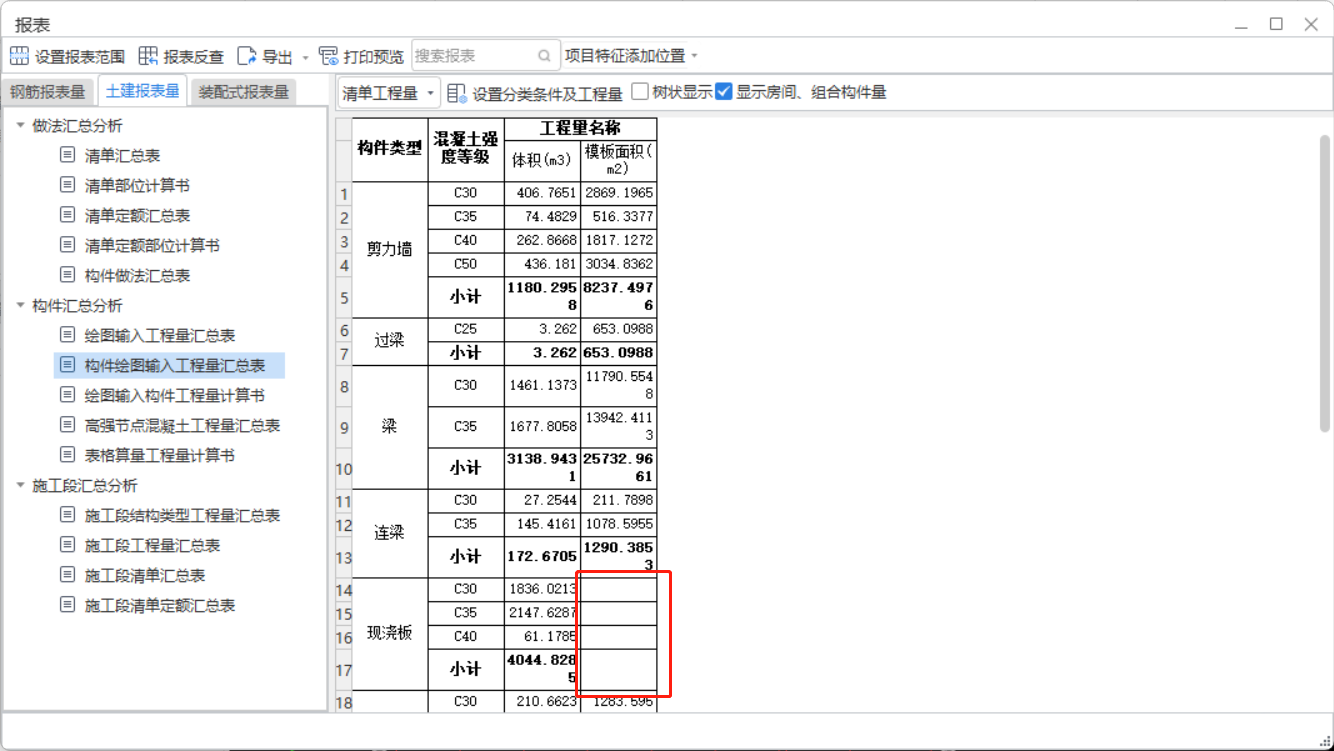This screenshot has height=751, width=1334.
Task: Maximize the 报表 window
Action: 1276,24
